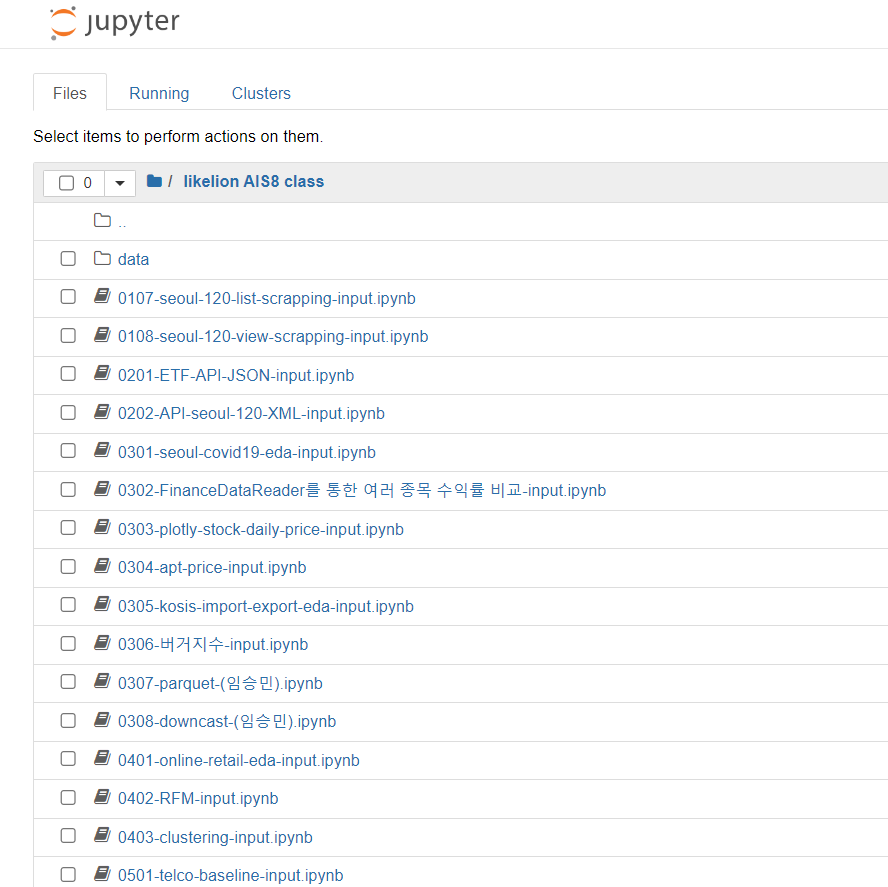Click notebook icon for 0301-seoul-covid19-eda-input.ipynb
Screen dimensions: 888x887
102,450
